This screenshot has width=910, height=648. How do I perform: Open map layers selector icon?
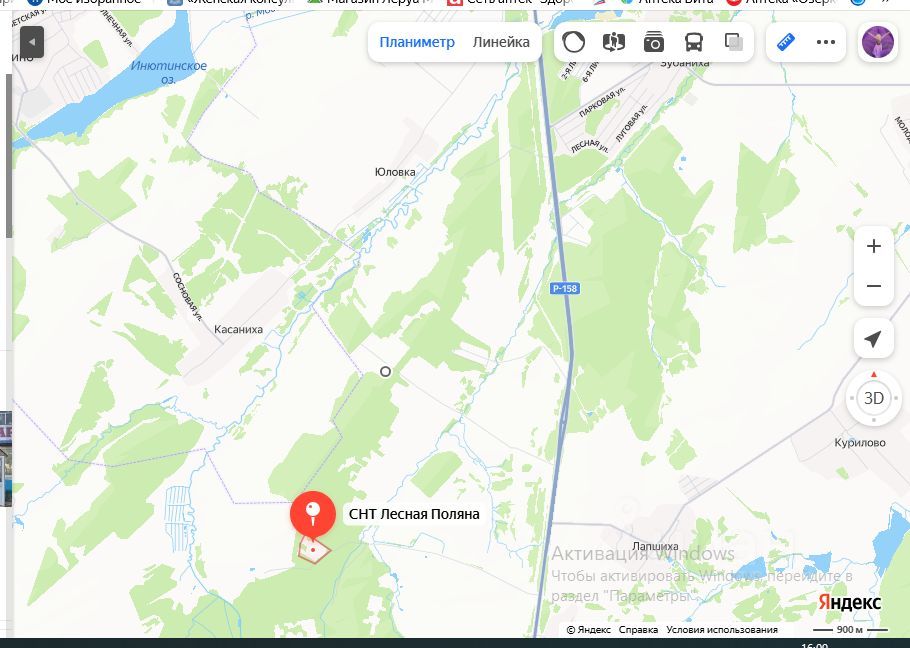(x=734, y=42)
